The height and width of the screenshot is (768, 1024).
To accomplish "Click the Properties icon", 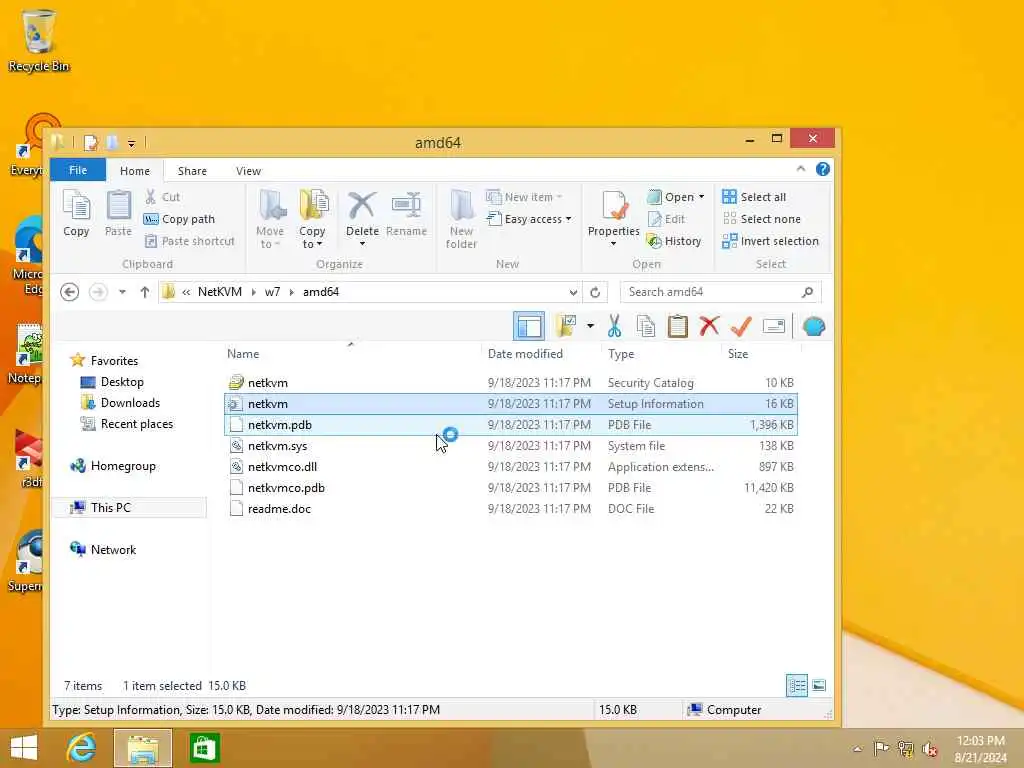I will click(614, 206).
